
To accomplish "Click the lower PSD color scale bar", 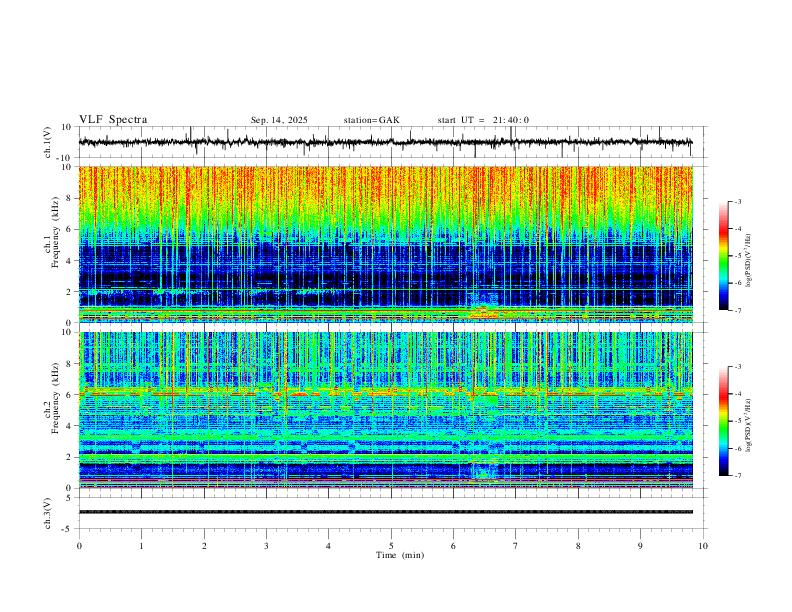I will (x=724, y=421).
